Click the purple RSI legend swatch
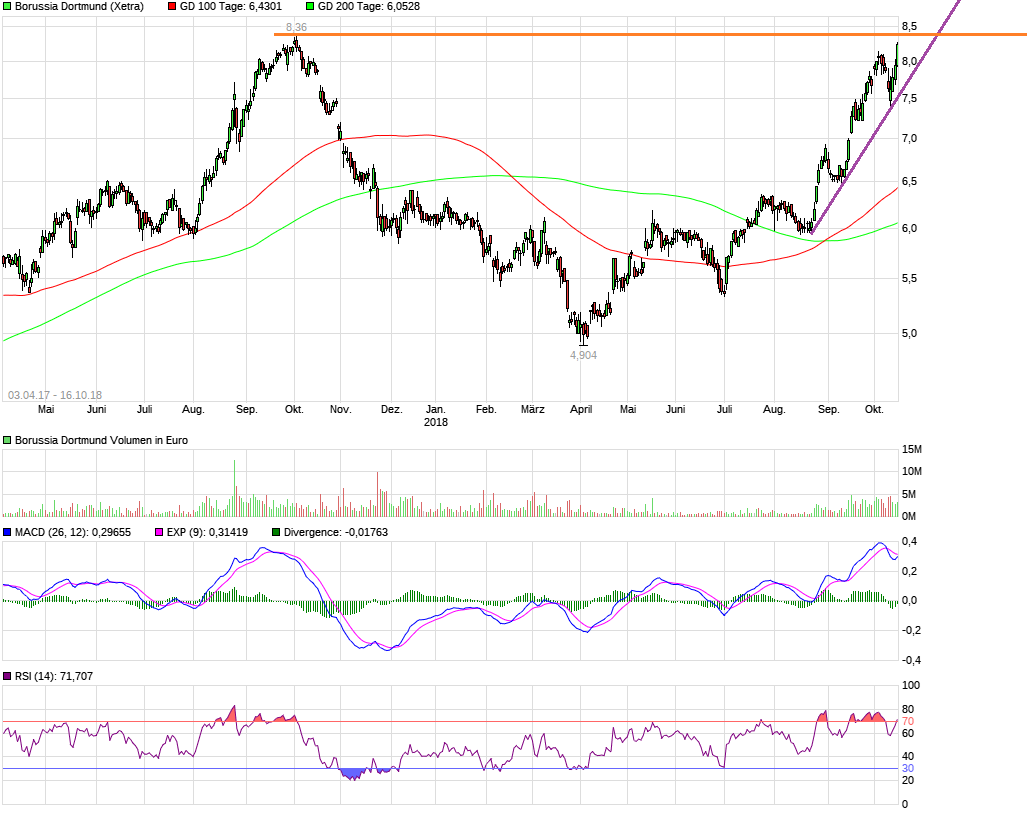 pyautogui.click(x=7, y=676)
